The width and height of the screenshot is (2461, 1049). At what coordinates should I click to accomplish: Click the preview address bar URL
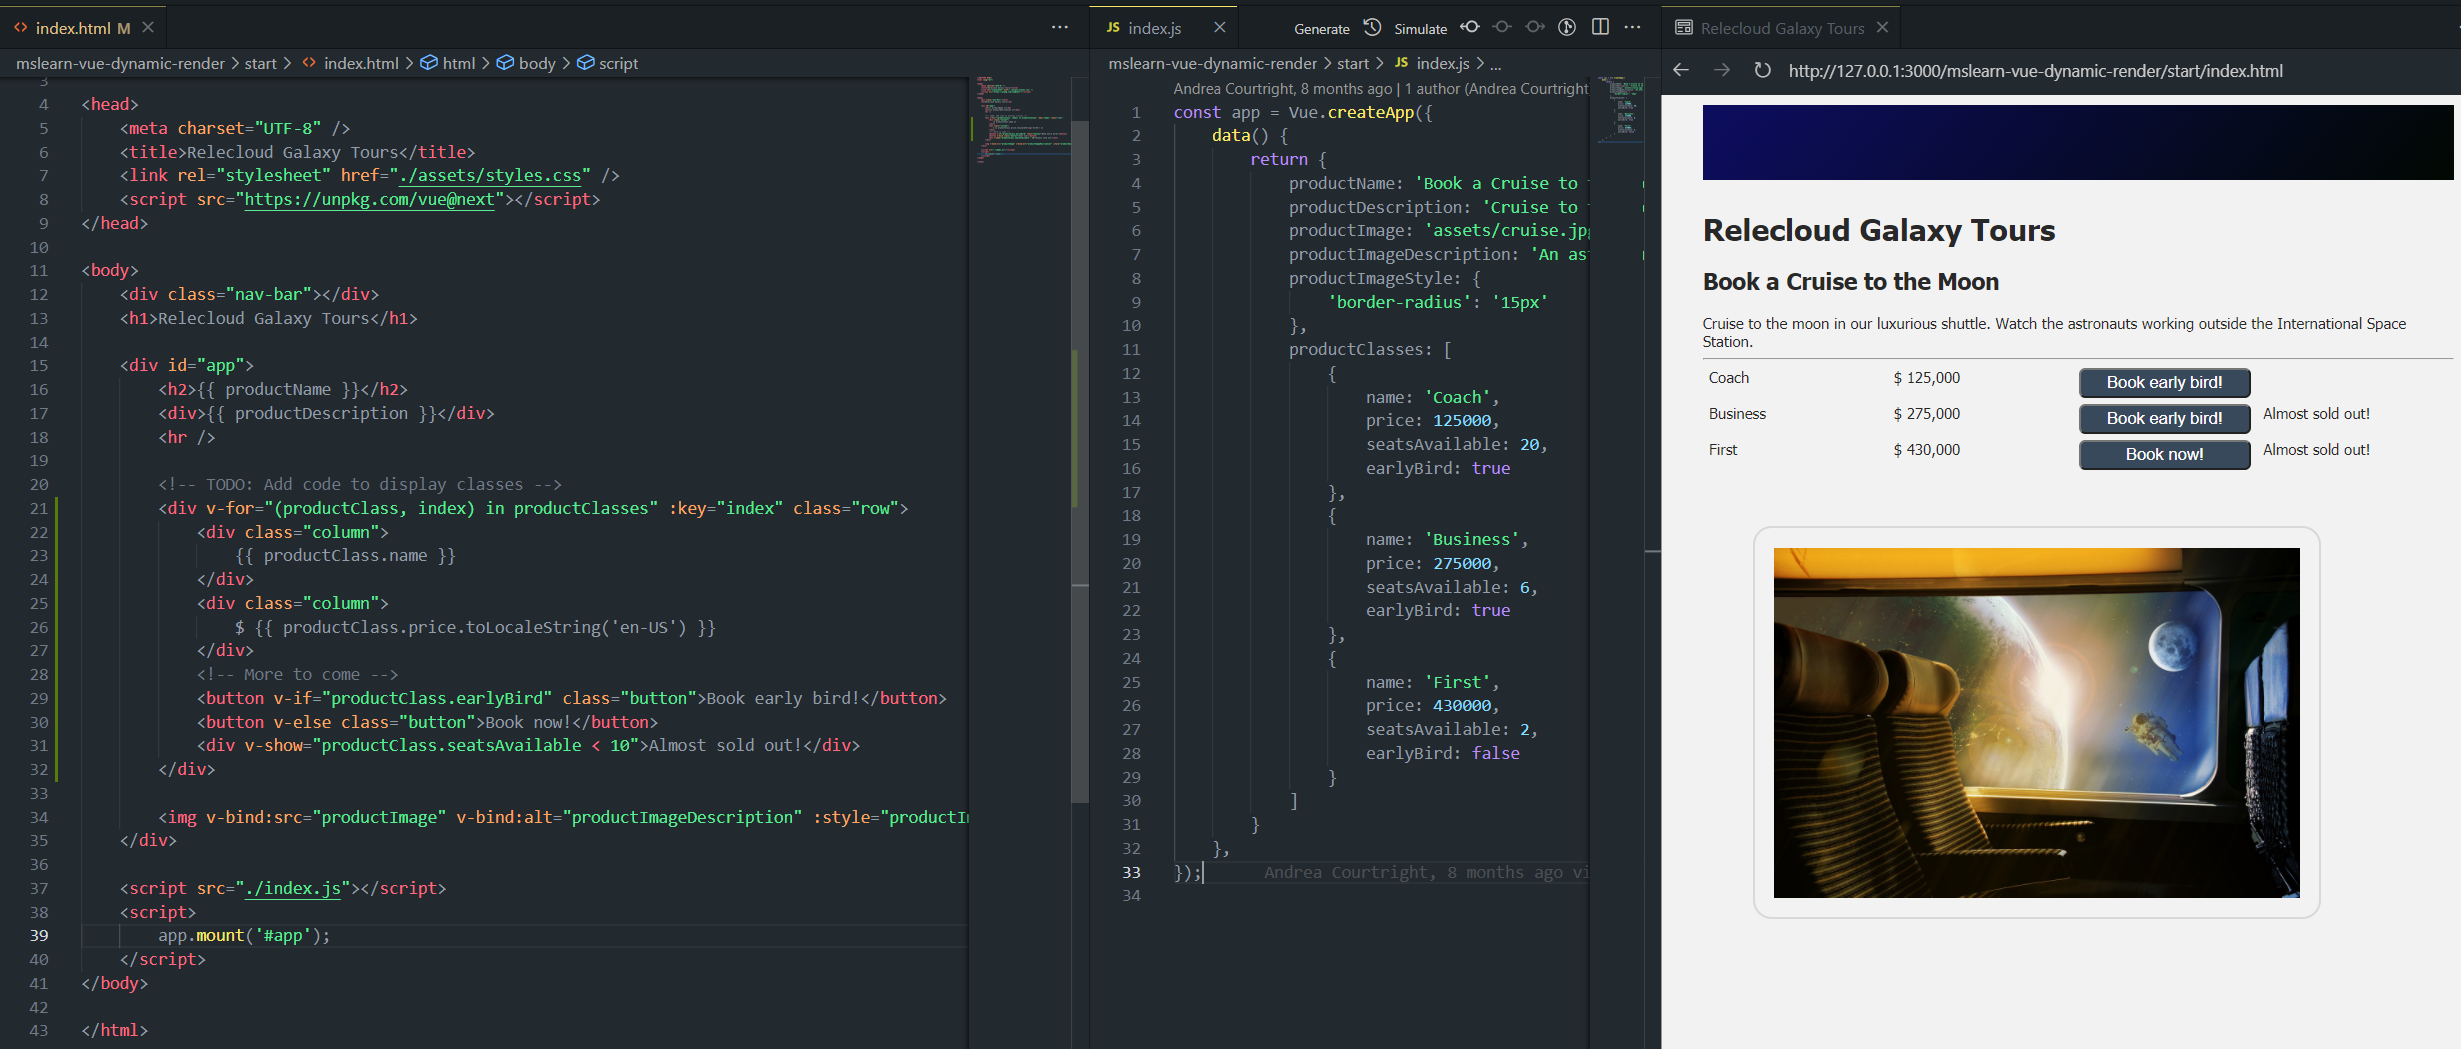click(x=2035, y=71)
